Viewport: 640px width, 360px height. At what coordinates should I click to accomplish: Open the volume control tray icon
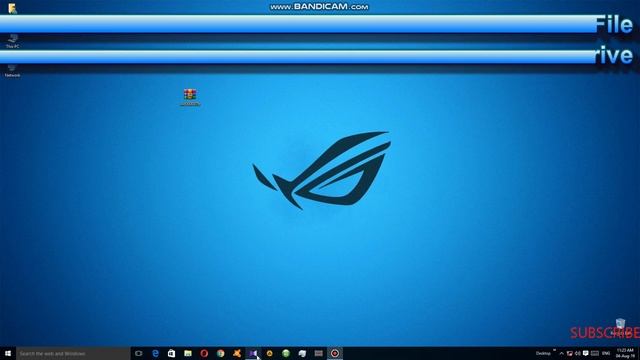578,353
